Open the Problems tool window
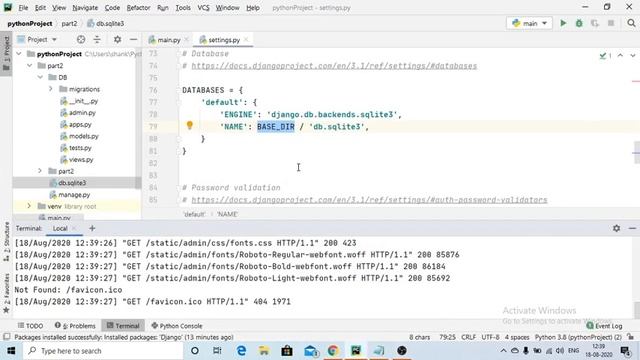 coord(75,326)
